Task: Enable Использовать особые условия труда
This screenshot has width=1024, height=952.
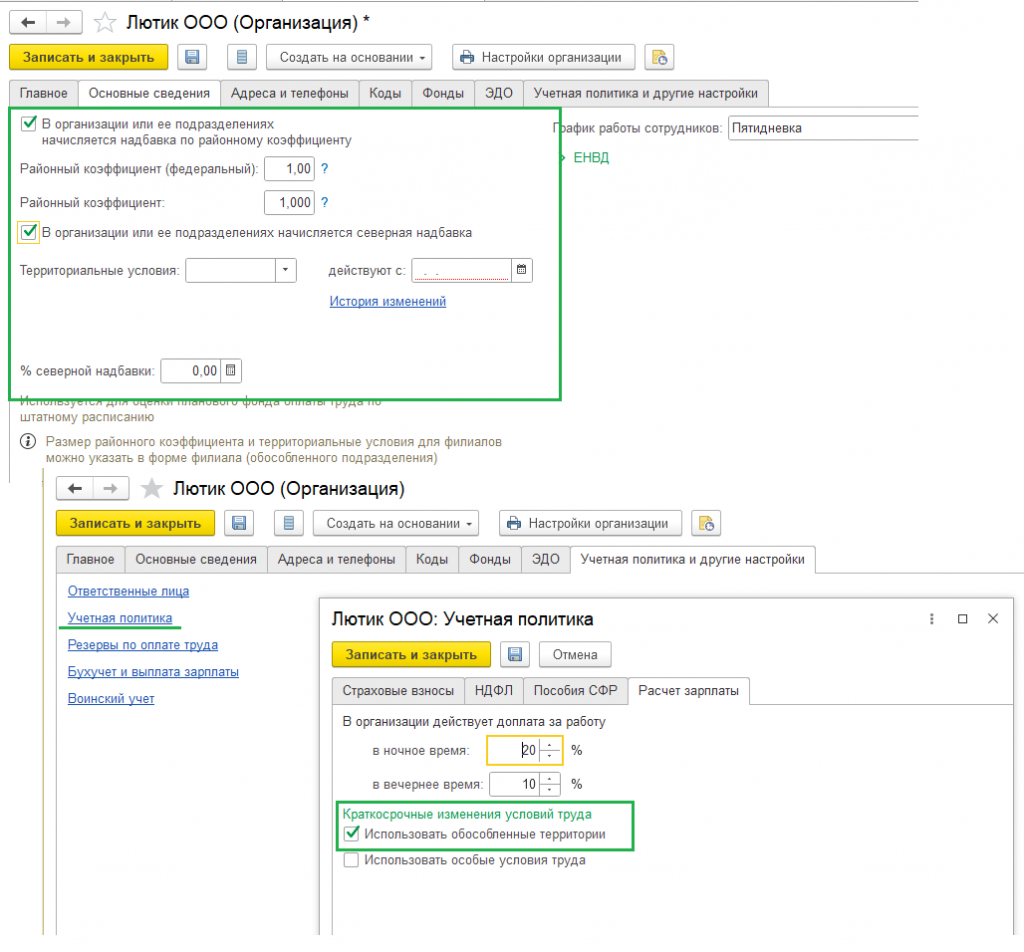Action: 351,860
